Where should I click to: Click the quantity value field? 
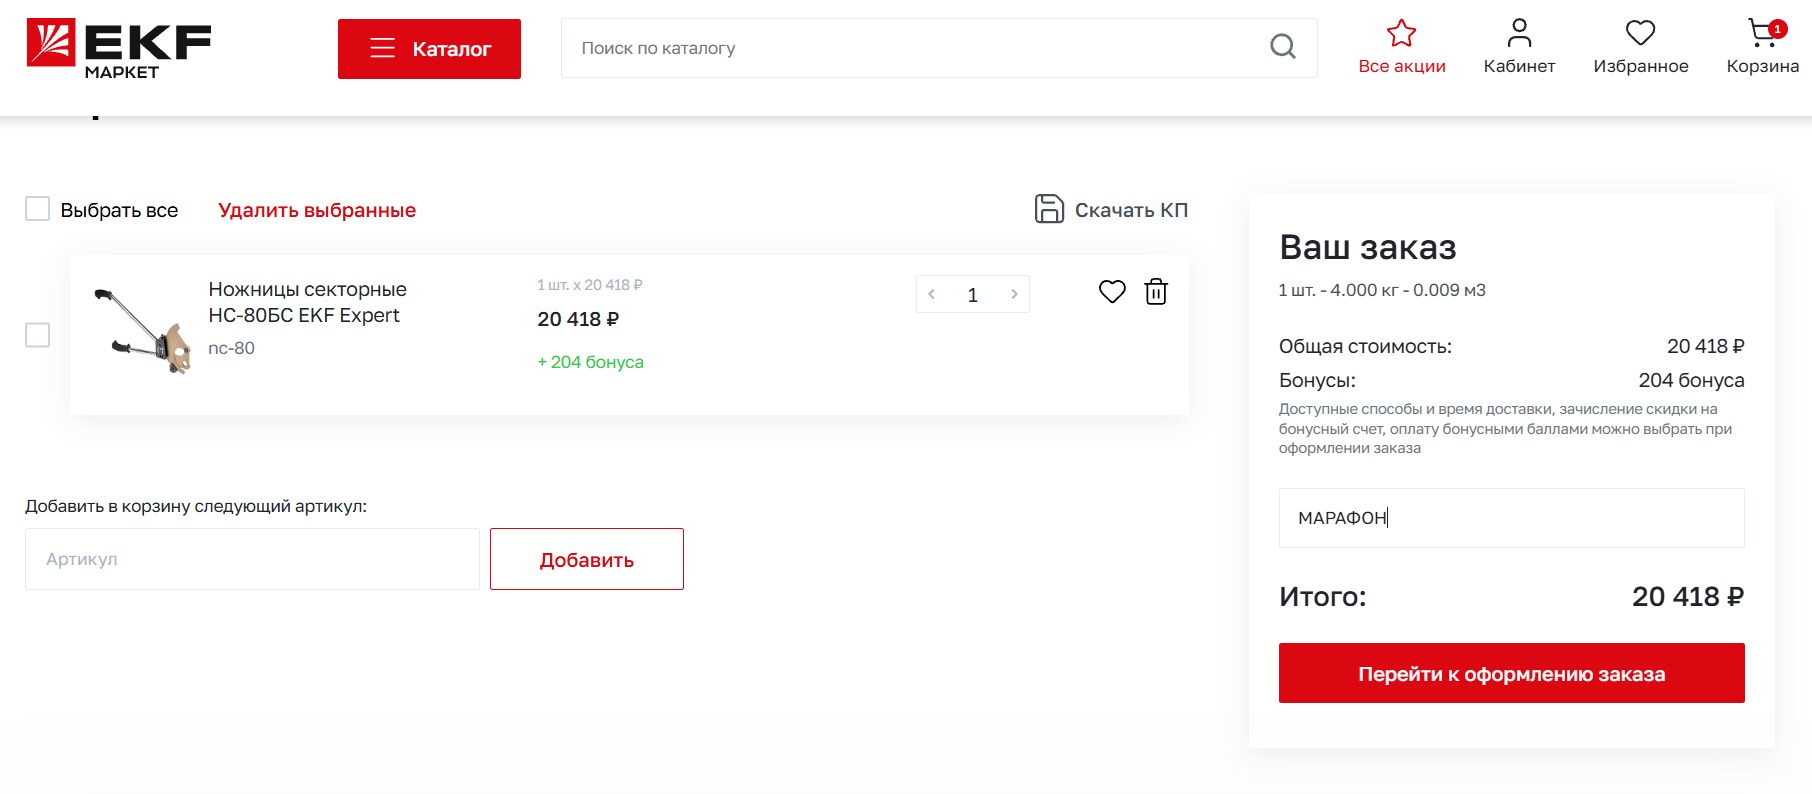tap(972, 295)
